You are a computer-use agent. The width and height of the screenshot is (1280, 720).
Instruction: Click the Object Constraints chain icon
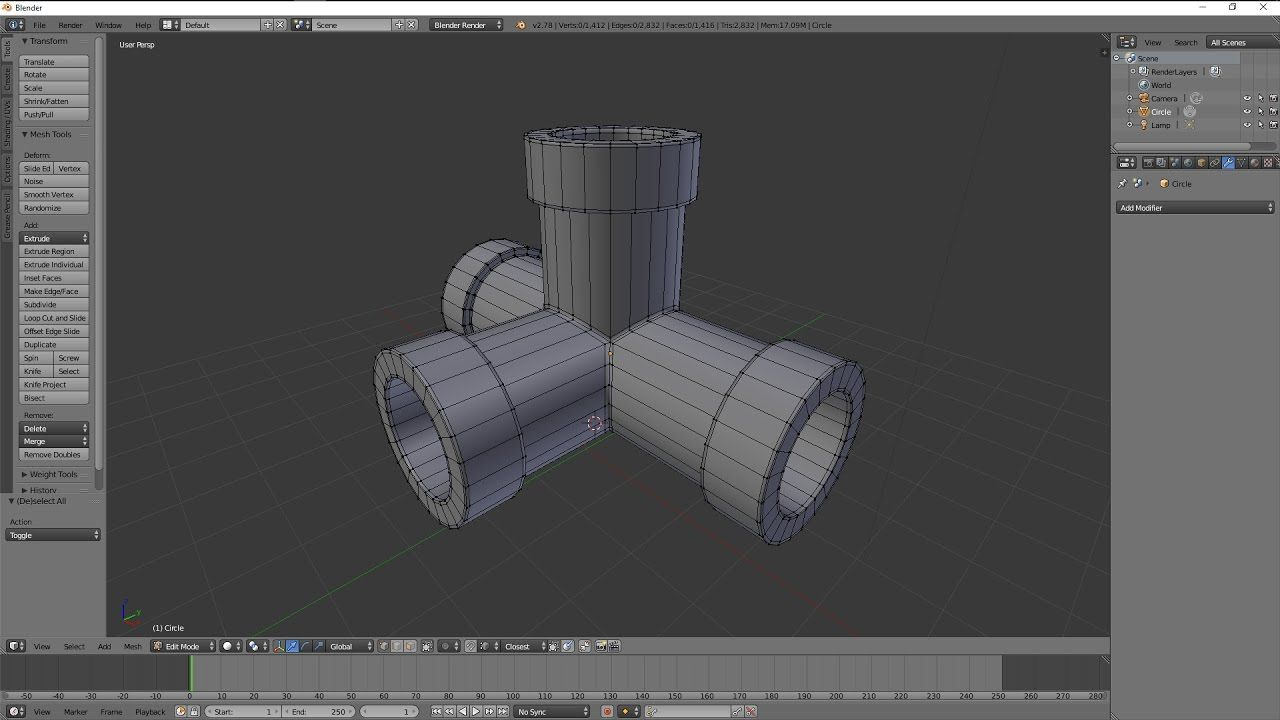pyautogui.click(x=1215, y=163)
